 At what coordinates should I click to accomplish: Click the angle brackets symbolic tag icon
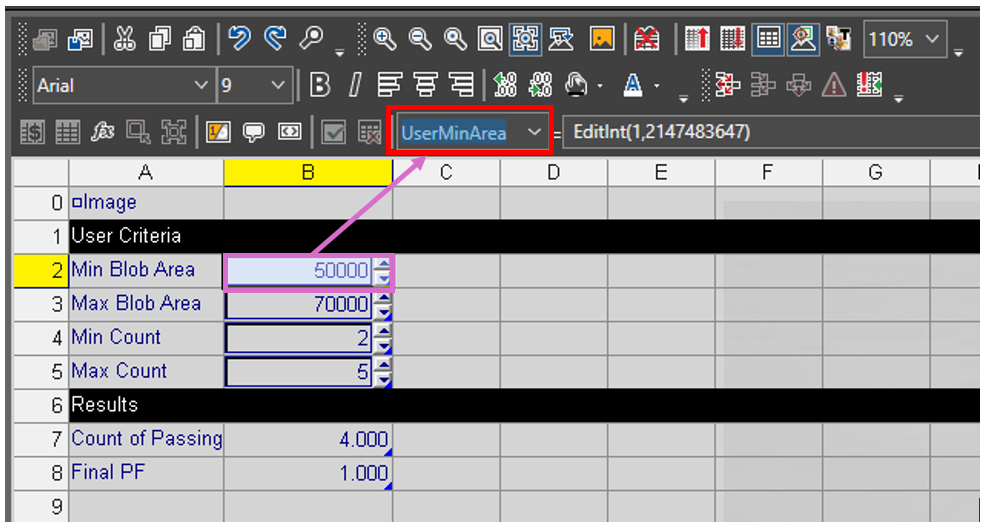[289, 132]
